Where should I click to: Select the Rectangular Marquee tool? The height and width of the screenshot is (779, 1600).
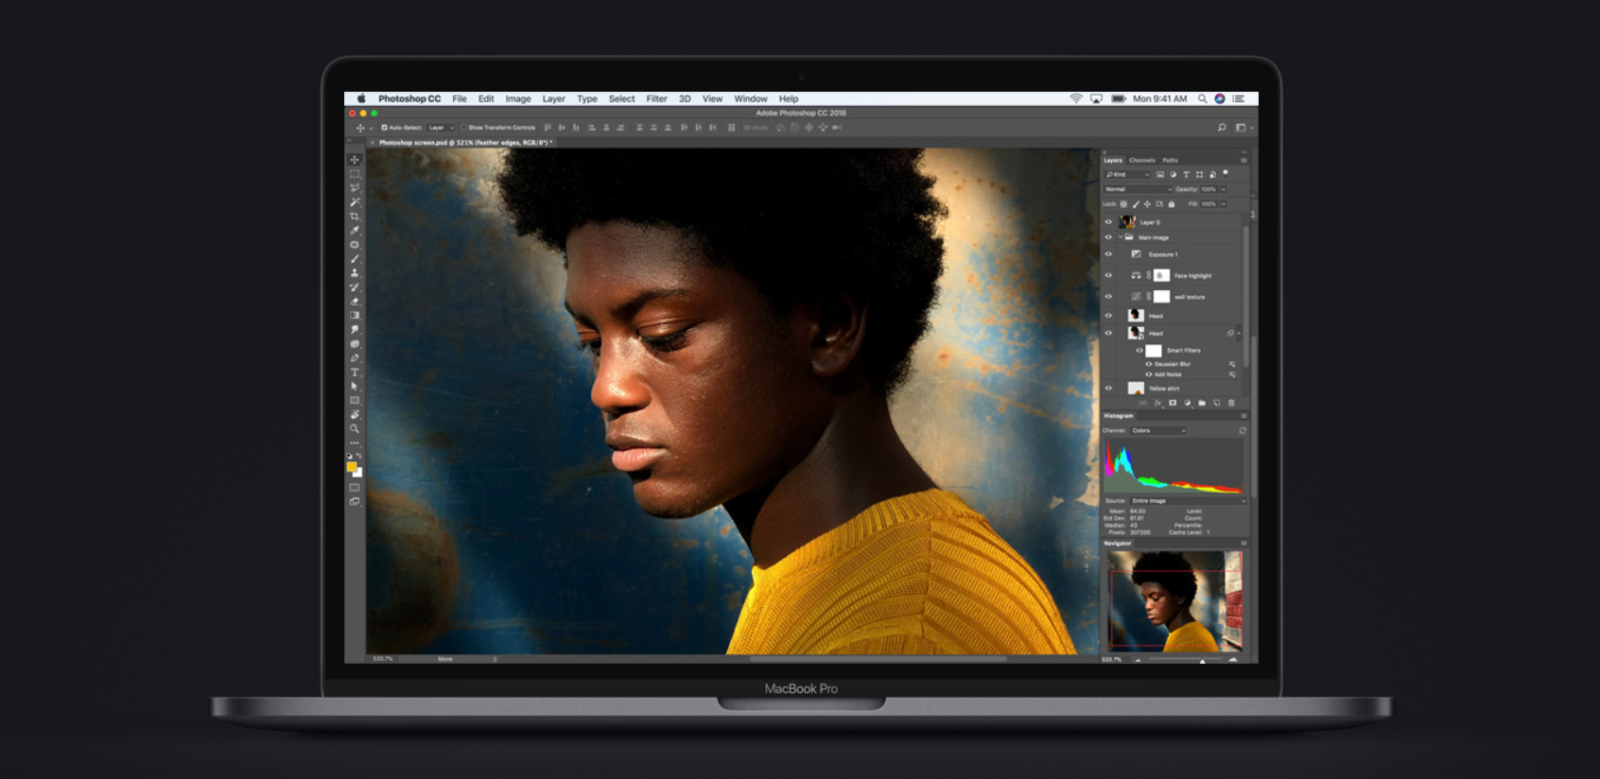tap(354, 174)
